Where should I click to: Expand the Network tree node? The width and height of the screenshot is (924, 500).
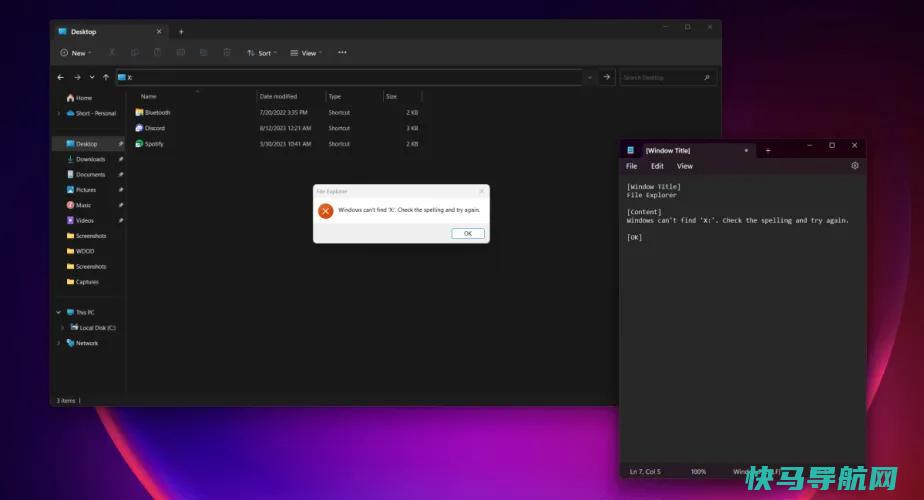coord(59,343)
